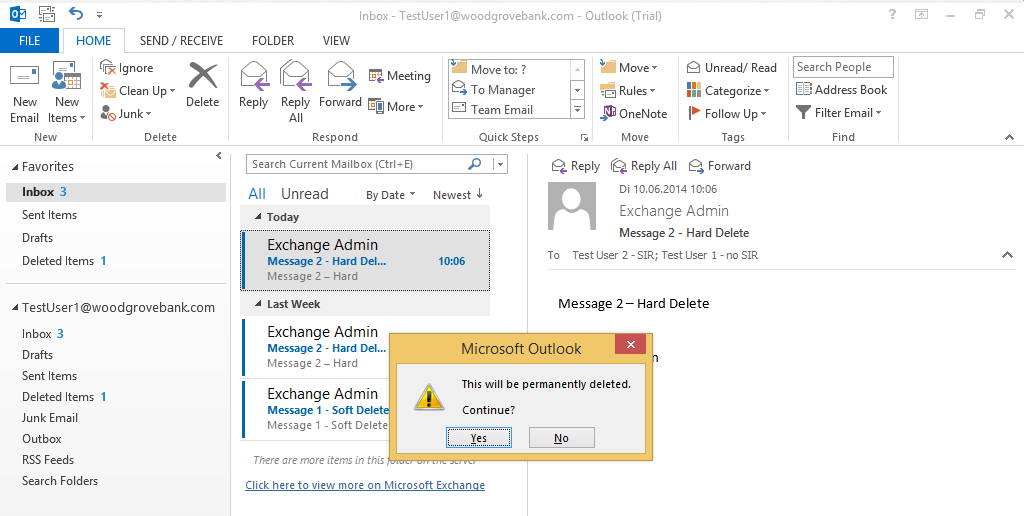
Task: Click the Reply envelope icon in ribbon
Action: coord(254,76)
